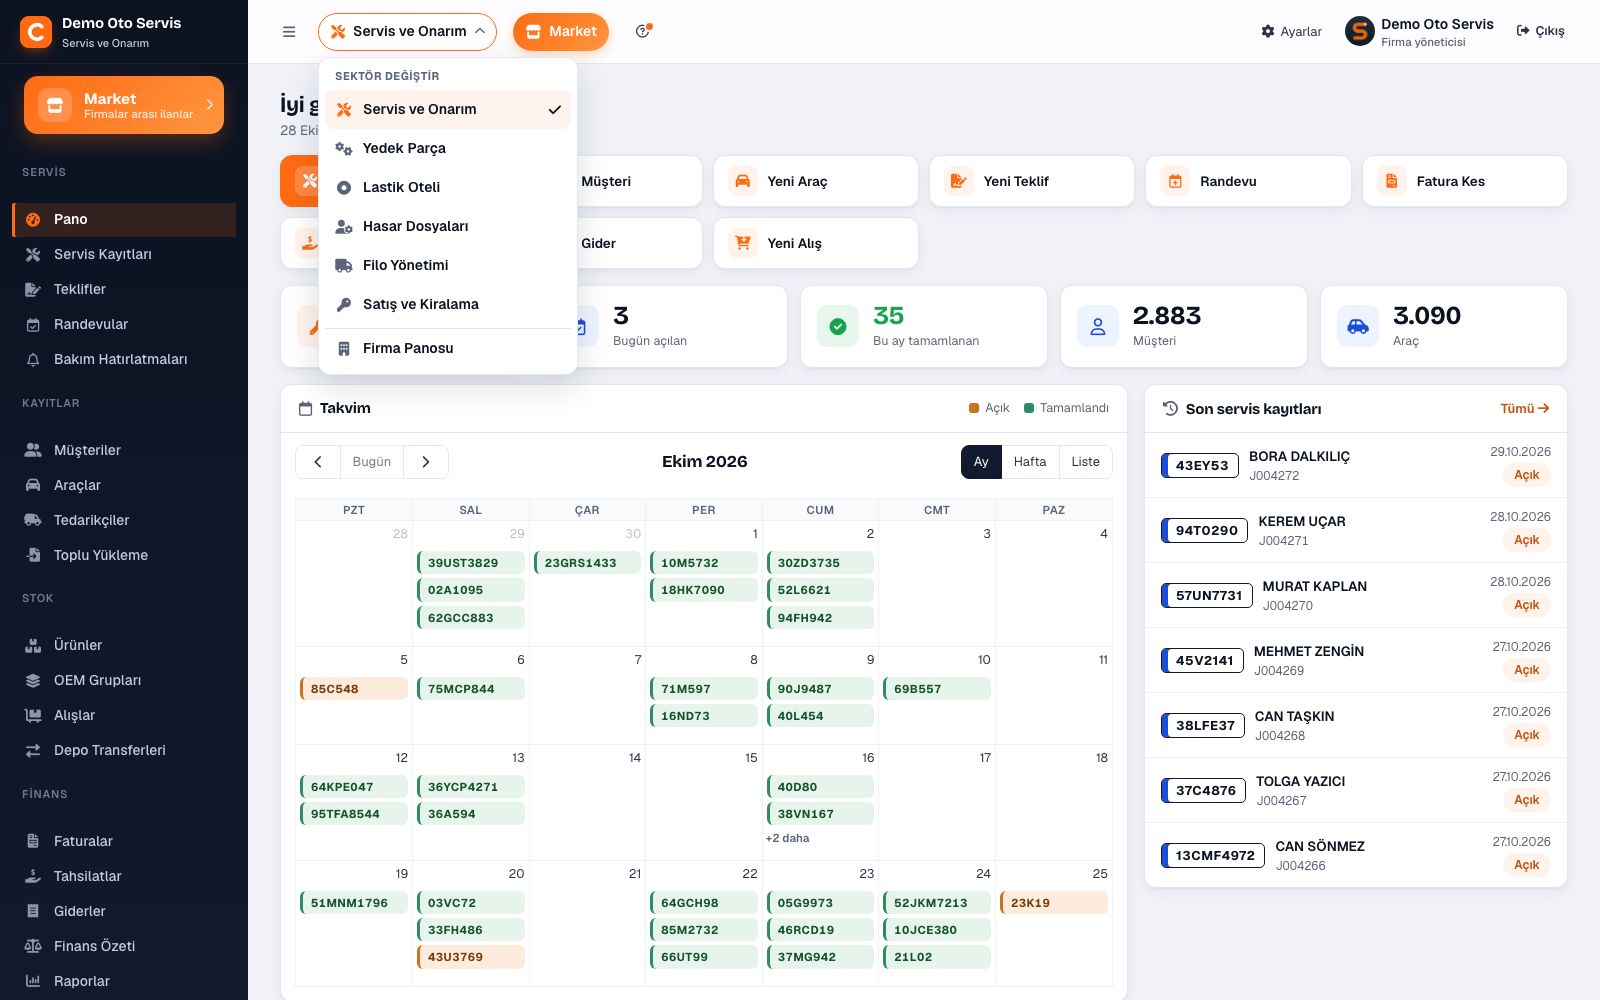Click Fatura Kes quick action
This screenshot has width=1600, height=1000.
point(1465,181)
